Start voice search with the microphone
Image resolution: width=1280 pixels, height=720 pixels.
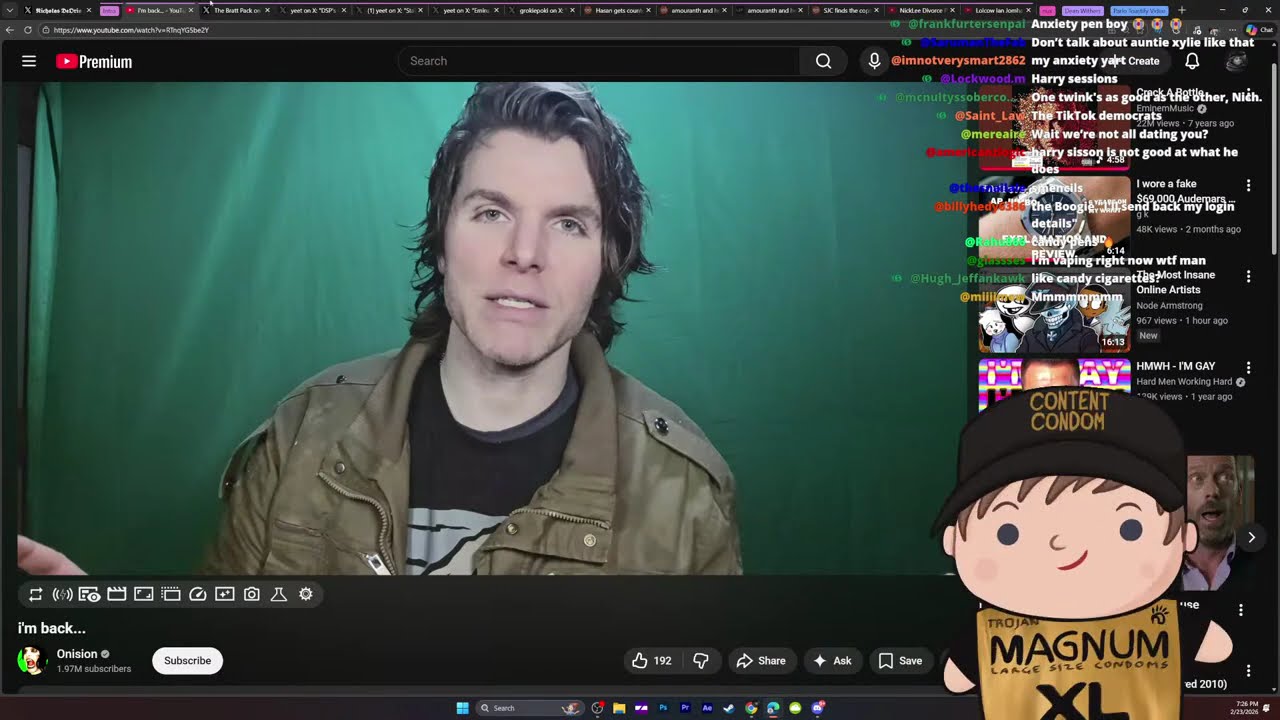click(874, 61)
